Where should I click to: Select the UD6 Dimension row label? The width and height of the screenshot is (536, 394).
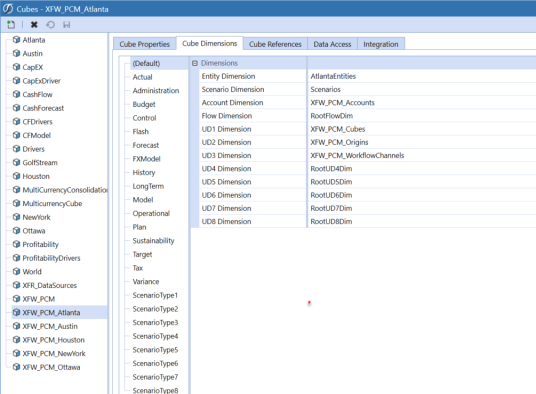(226, 195)
